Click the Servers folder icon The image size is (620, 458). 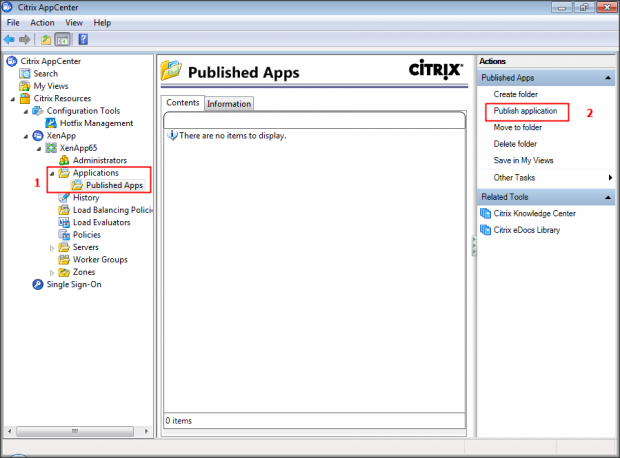point(64,247)
